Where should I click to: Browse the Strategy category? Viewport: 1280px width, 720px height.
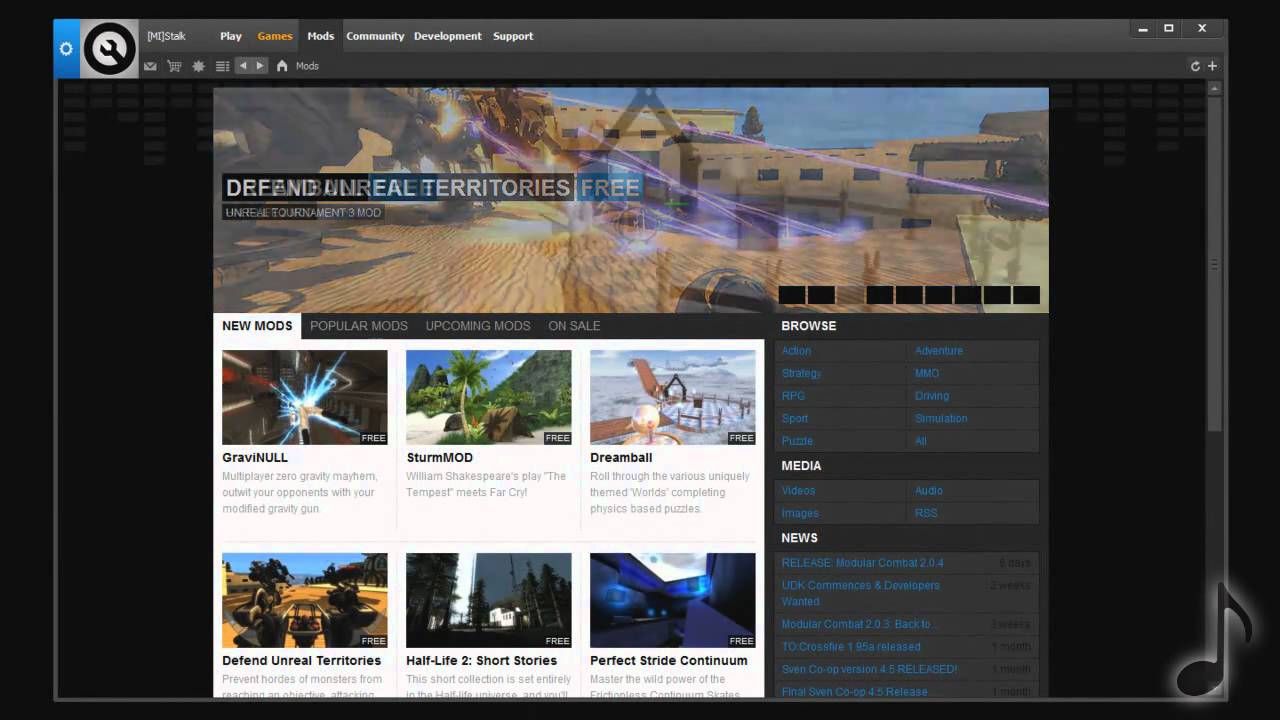pyautogui.click(x=801, y=373)
